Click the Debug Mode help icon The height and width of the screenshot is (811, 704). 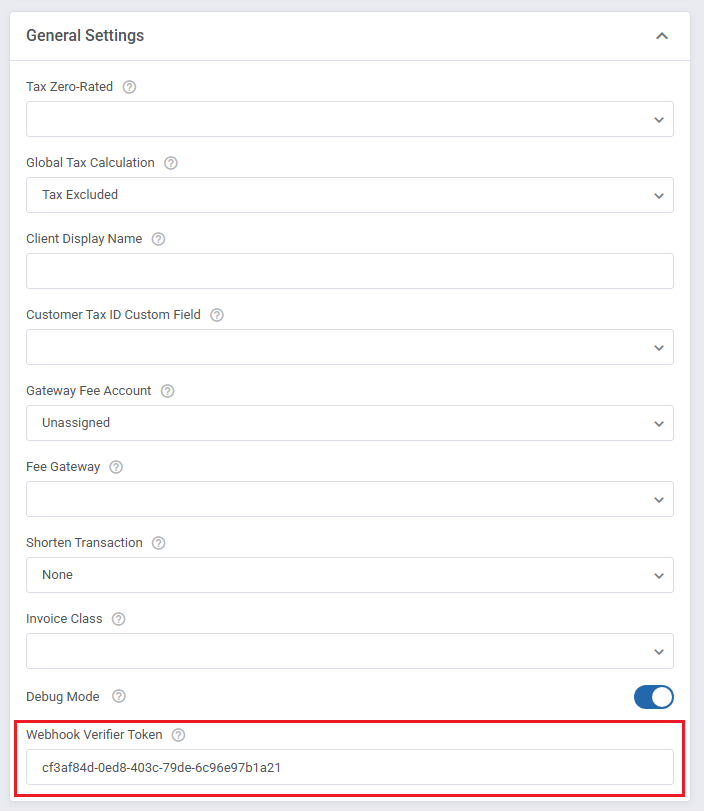pyautogui.click(x=119, y=696)
